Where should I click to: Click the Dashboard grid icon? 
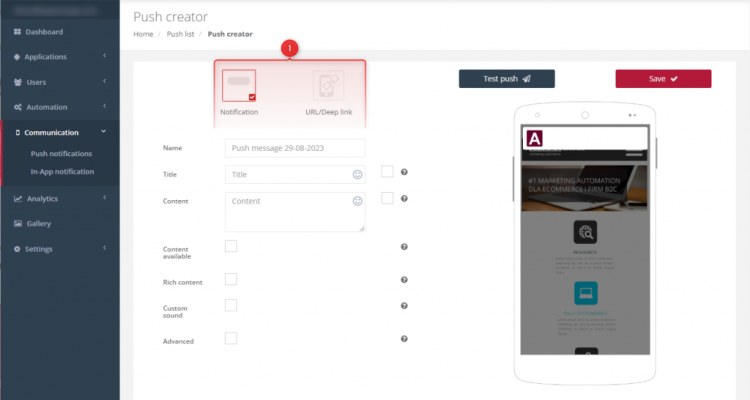tap(17, 32)
